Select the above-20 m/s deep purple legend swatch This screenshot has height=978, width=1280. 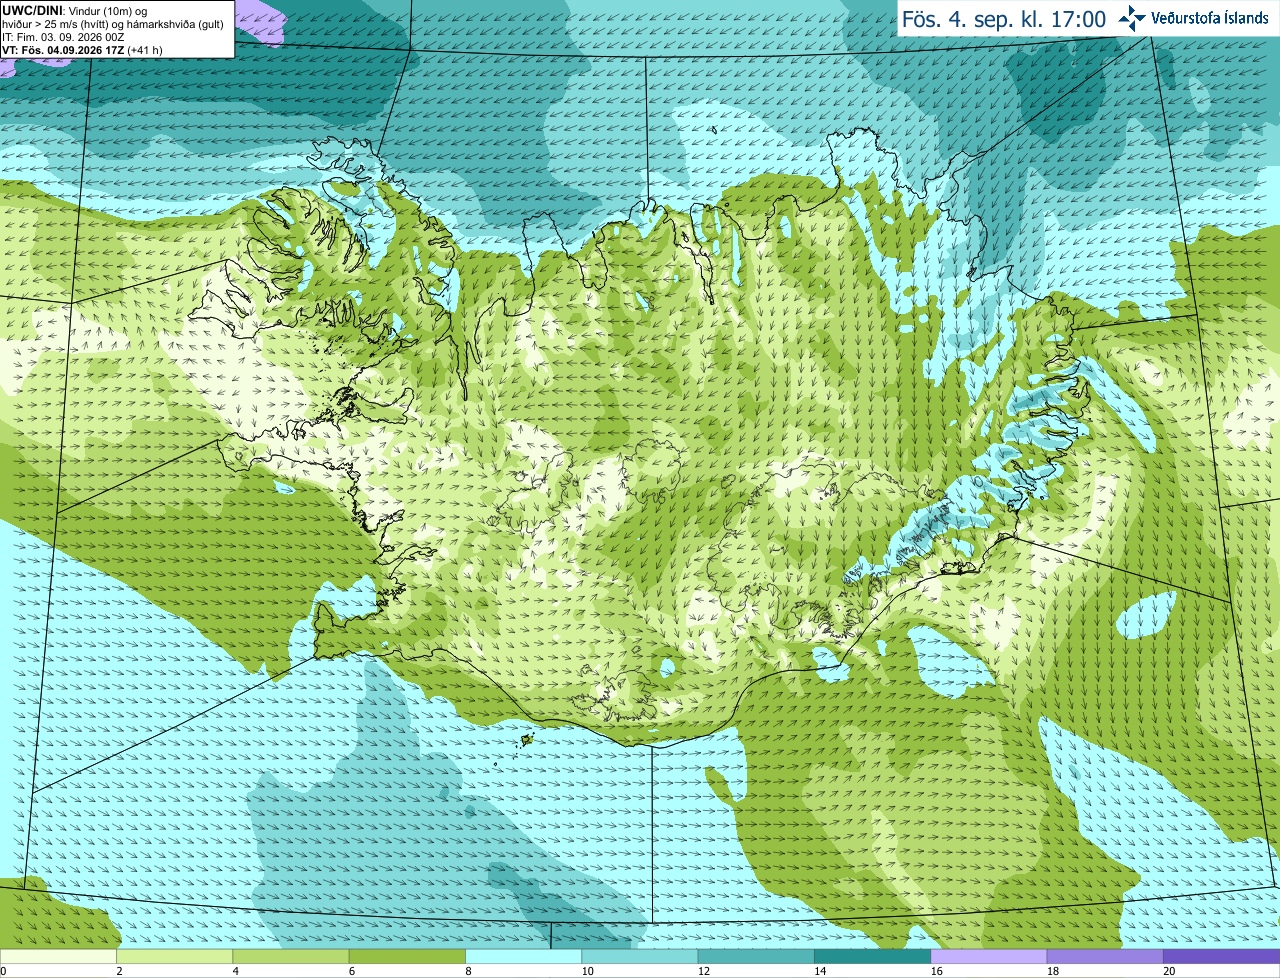tap(1222, 956)
